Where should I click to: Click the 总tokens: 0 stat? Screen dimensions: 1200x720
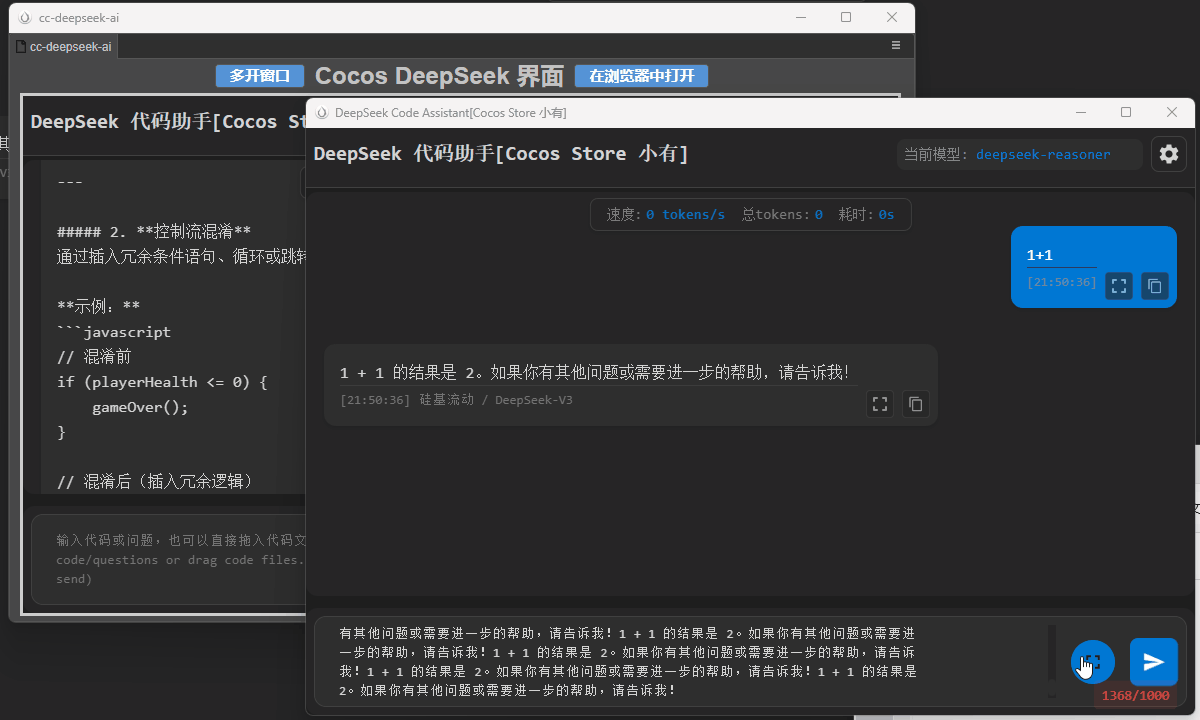pos(782,215)
